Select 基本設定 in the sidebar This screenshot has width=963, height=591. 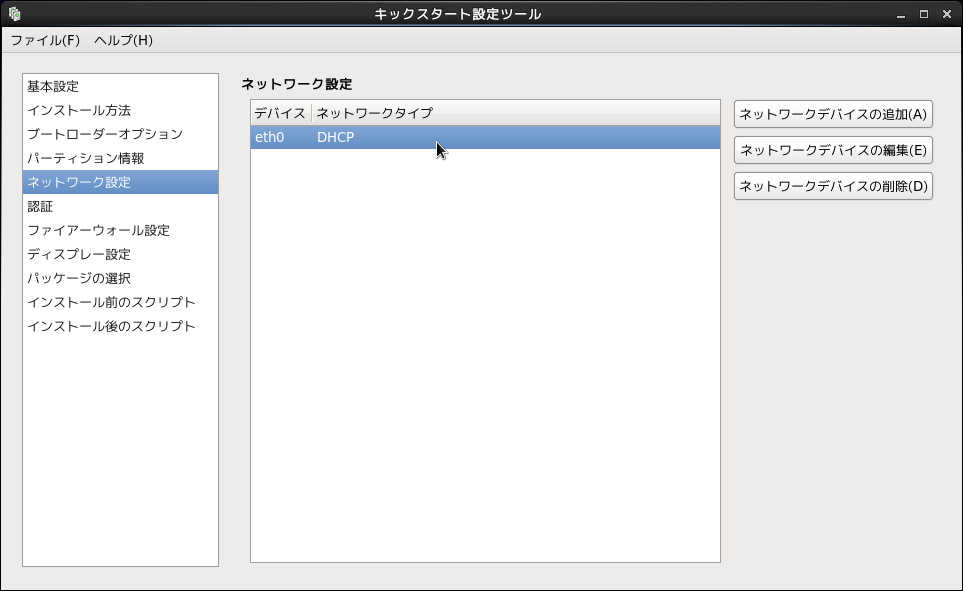click(53, 86)
